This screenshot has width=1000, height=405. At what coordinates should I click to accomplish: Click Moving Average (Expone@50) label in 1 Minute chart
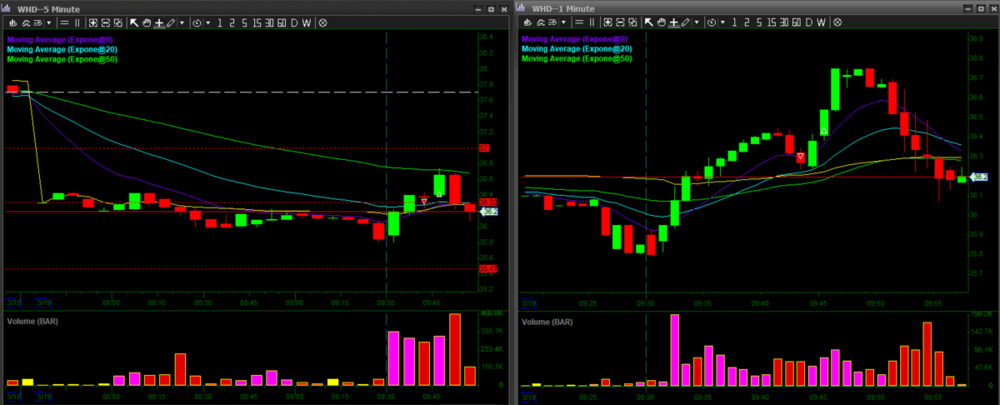coord(577,59)
